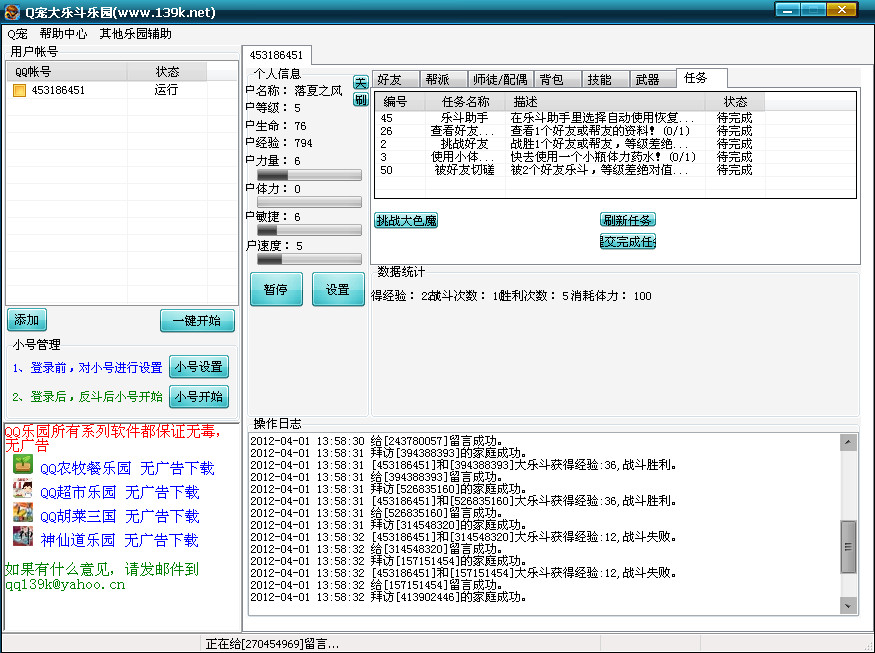Open the Q宠 menu
Screen dimensions: 875x653
tap(17, 34)
